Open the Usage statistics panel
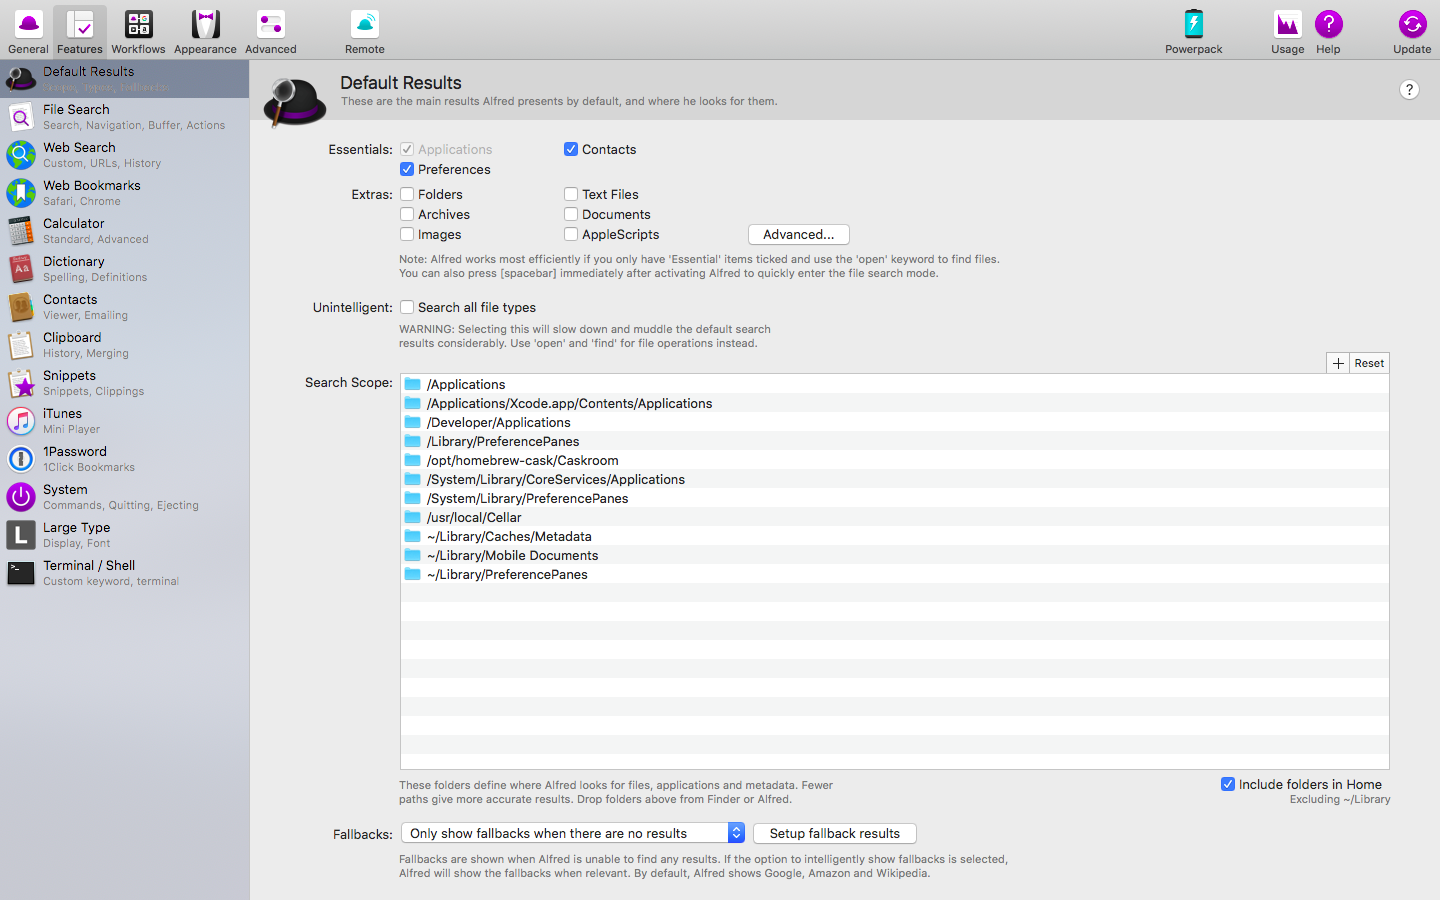Image resolution: width=1440 pixels, height=900 pixels. [1286, 30]
